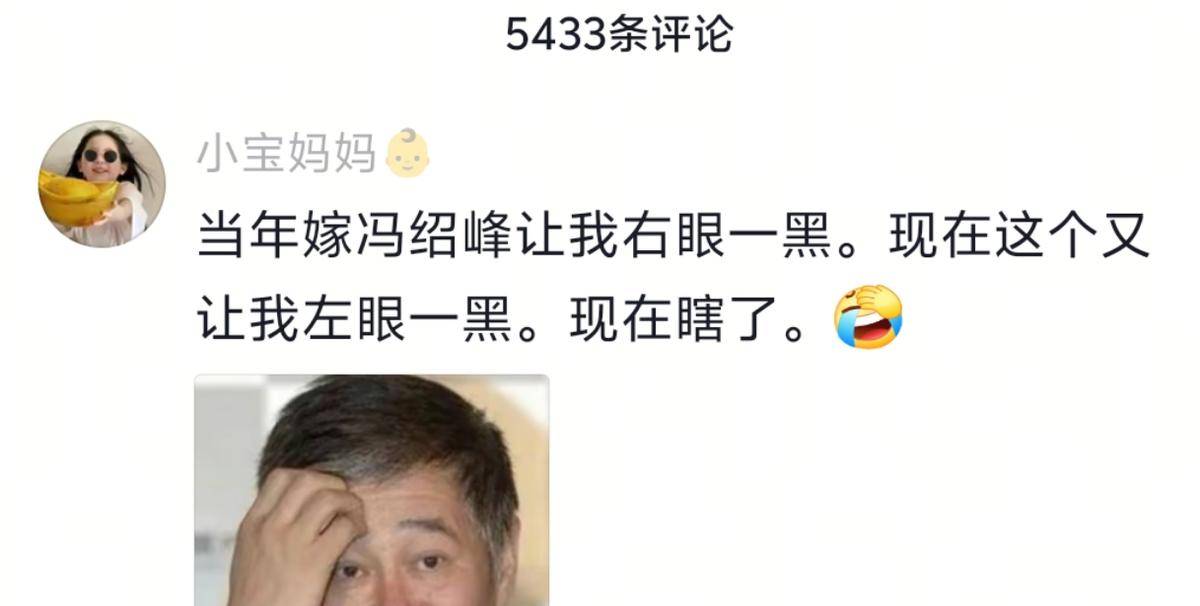Open the profile avatar of 小宝妈妈
Image resolution: width=1200 pixels, height=606 pixels.
tap(102, 184)
